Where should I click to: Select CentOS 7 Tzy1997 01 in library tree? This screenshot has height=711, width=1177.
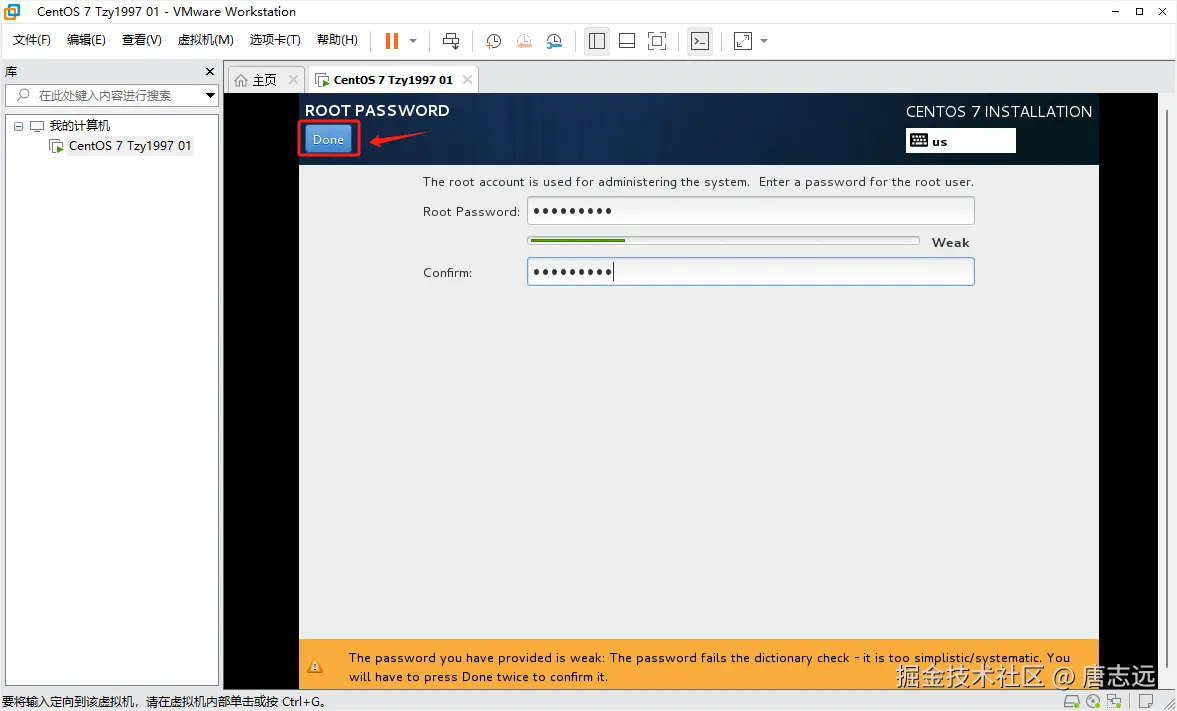[130, 146]
